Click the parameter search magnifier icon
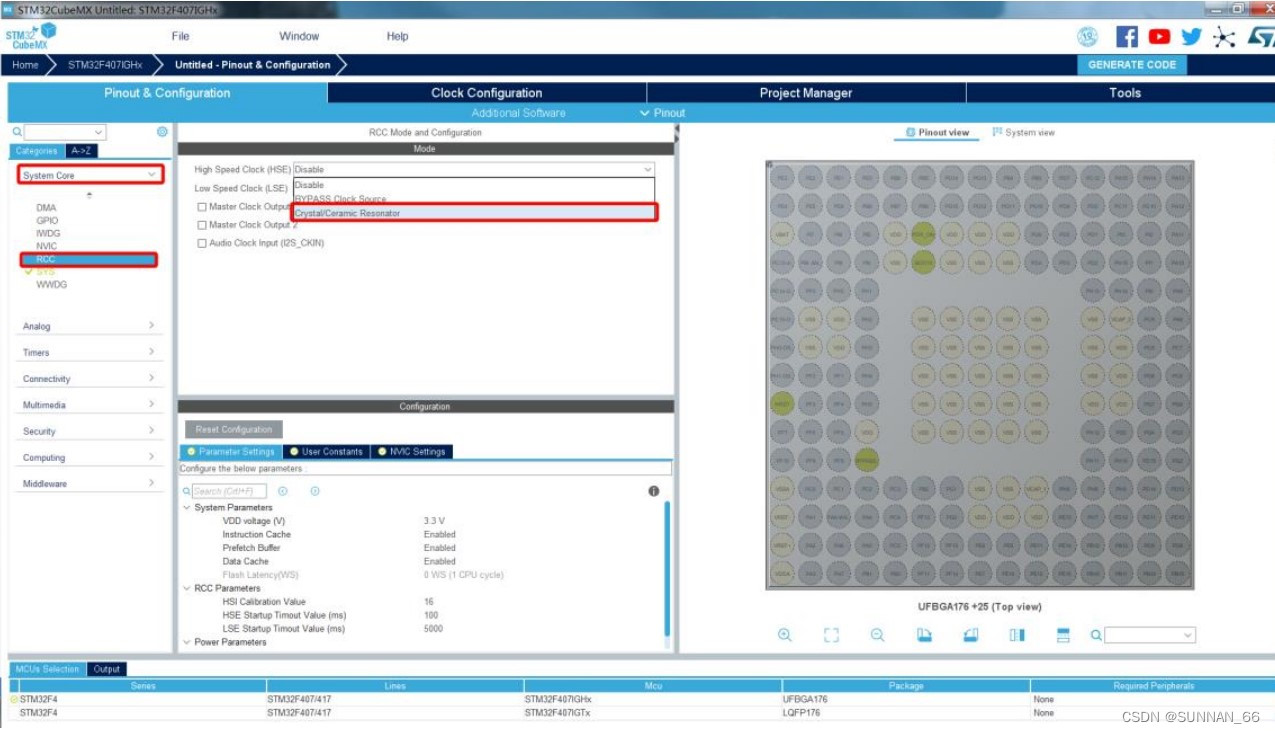The image size is (1275, 733). coord(186,491)
